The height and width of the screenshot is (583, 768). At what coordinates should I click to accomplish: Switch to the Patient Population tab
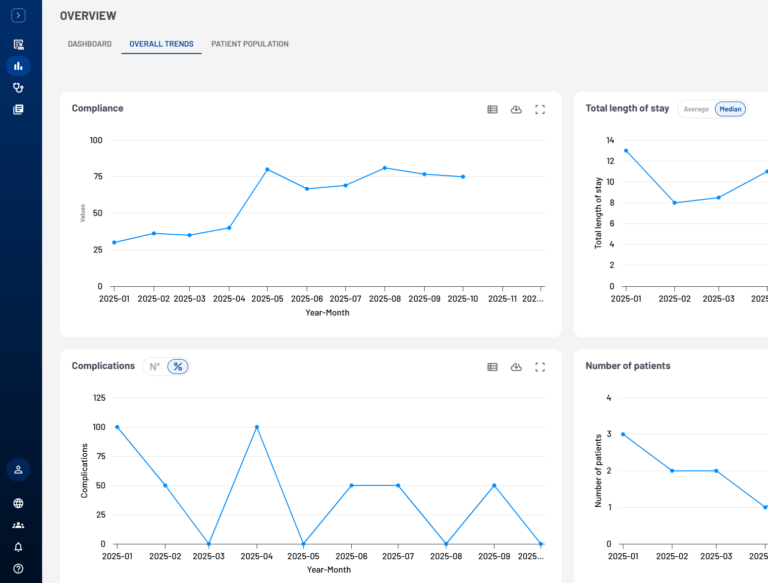[x=250, y=44]
